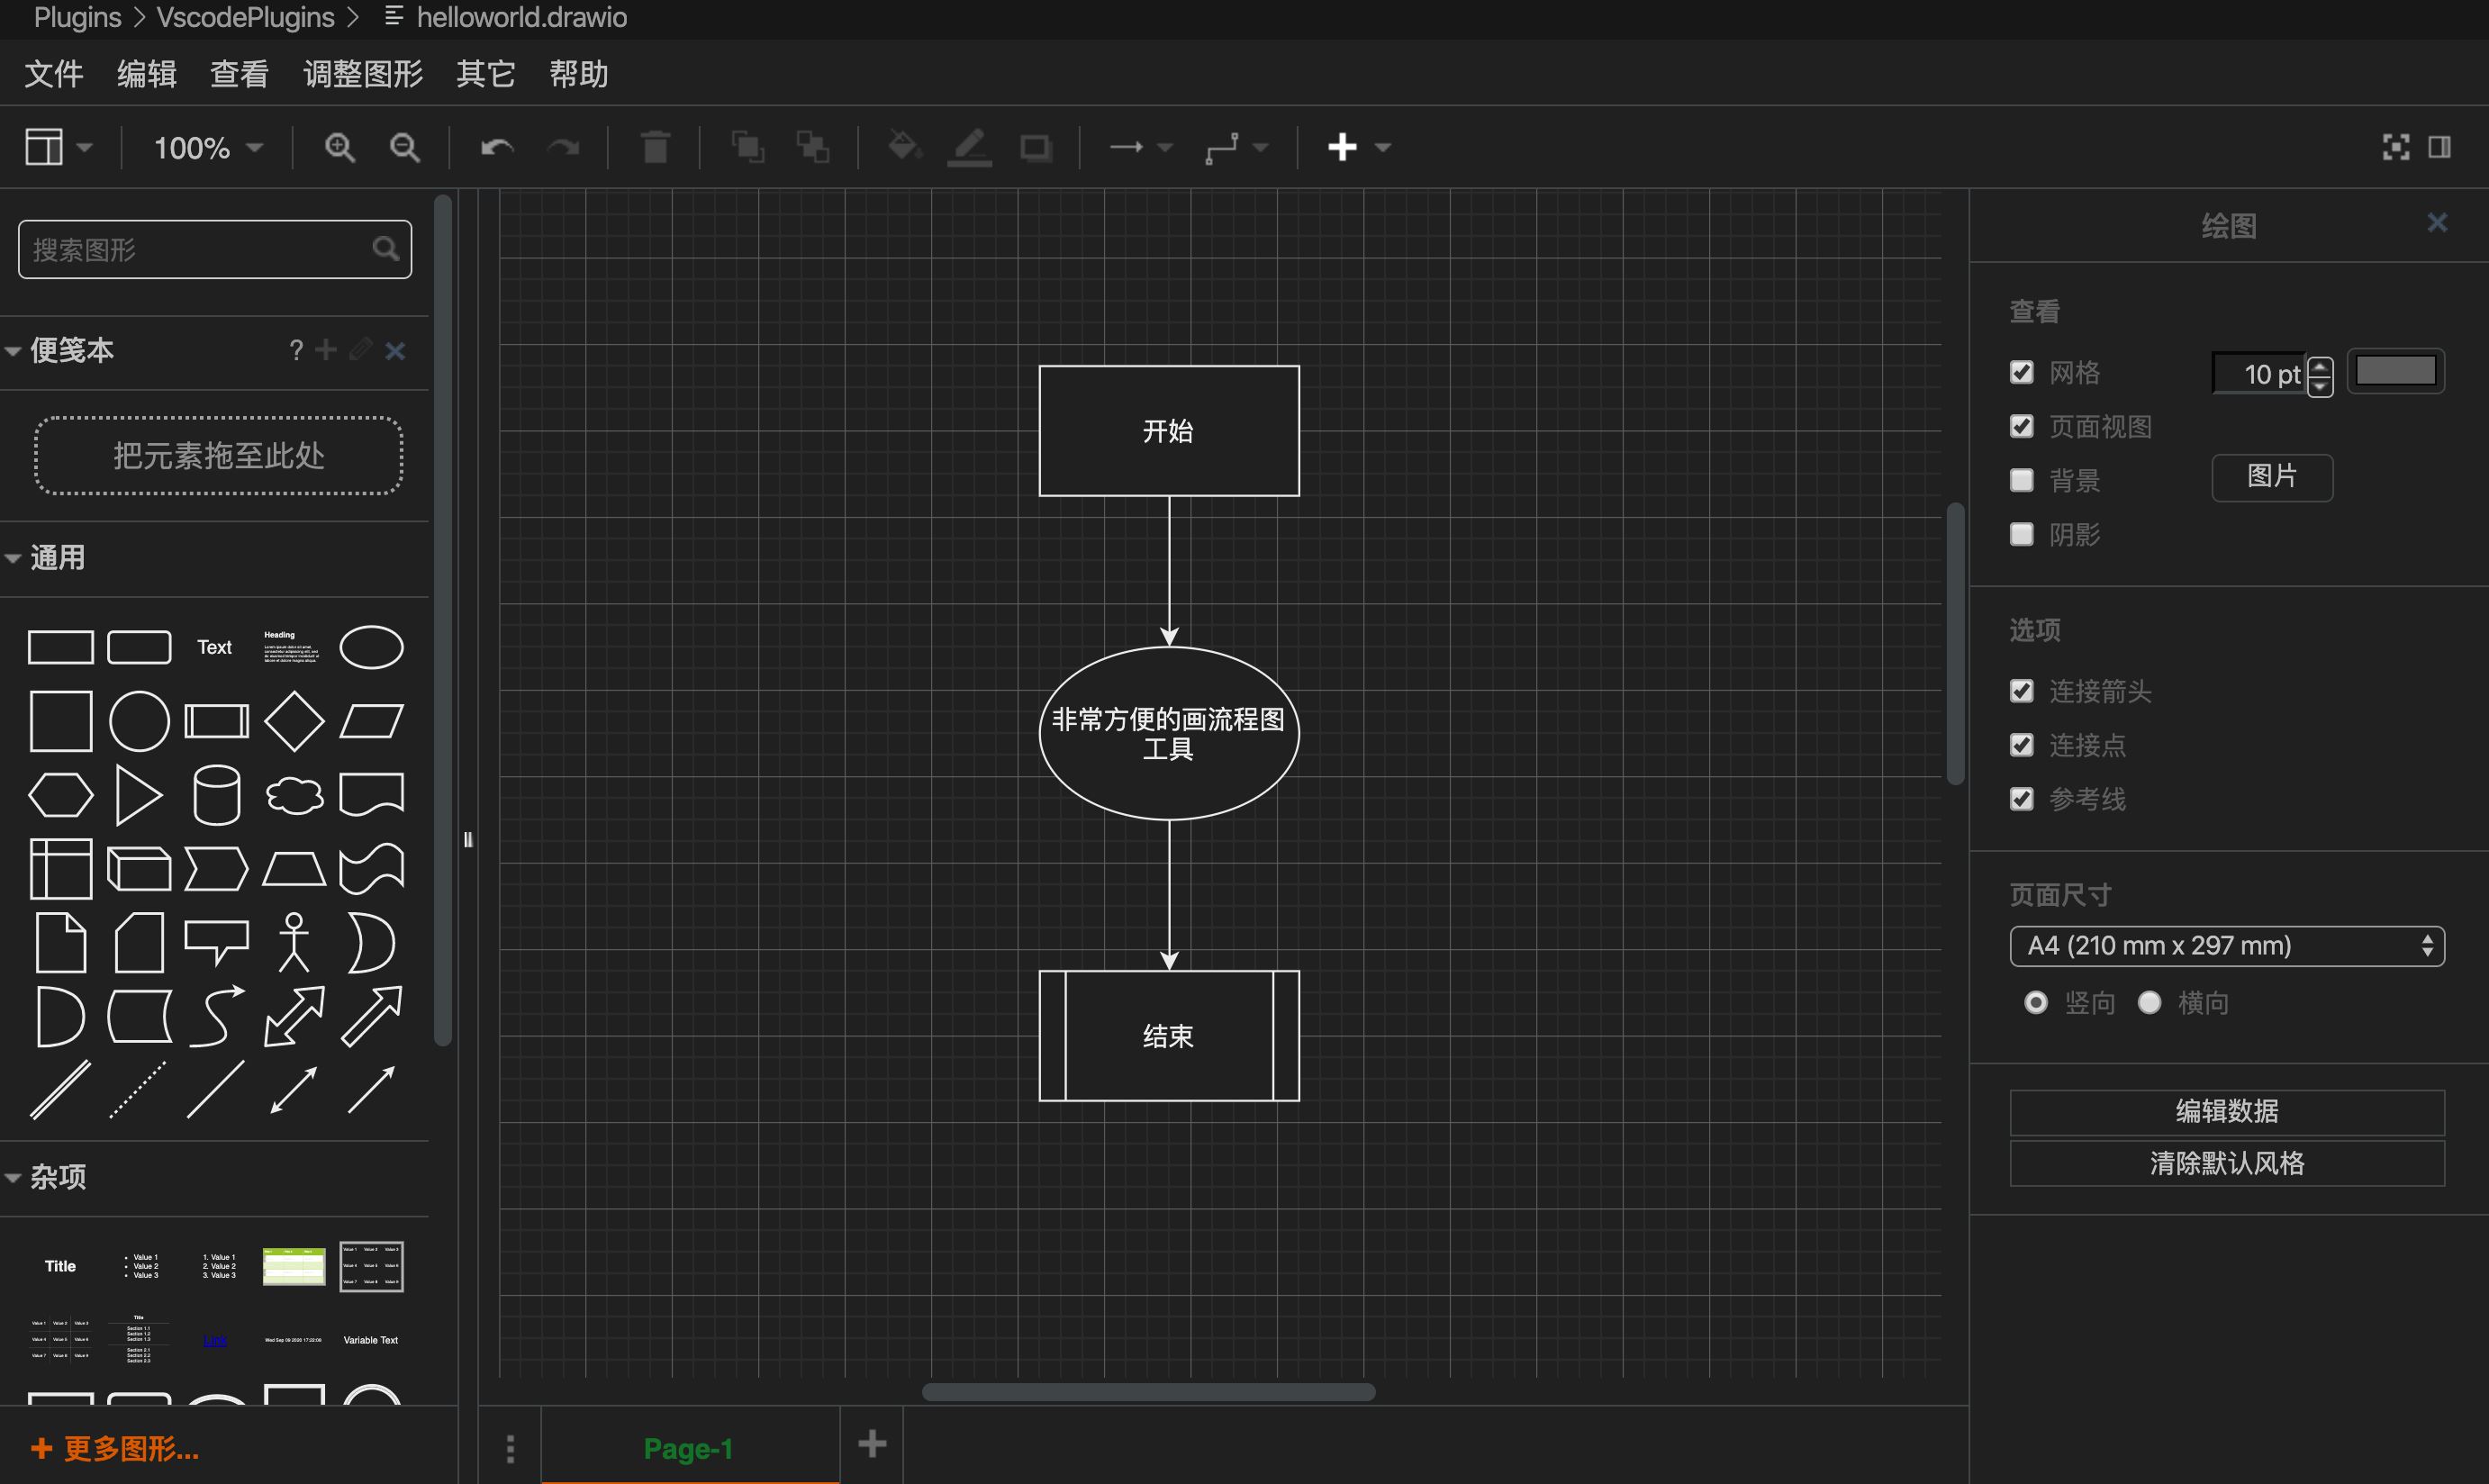
Task: Uncheck the 网格 grid checkbox
Action: (x=2021, y=372)
